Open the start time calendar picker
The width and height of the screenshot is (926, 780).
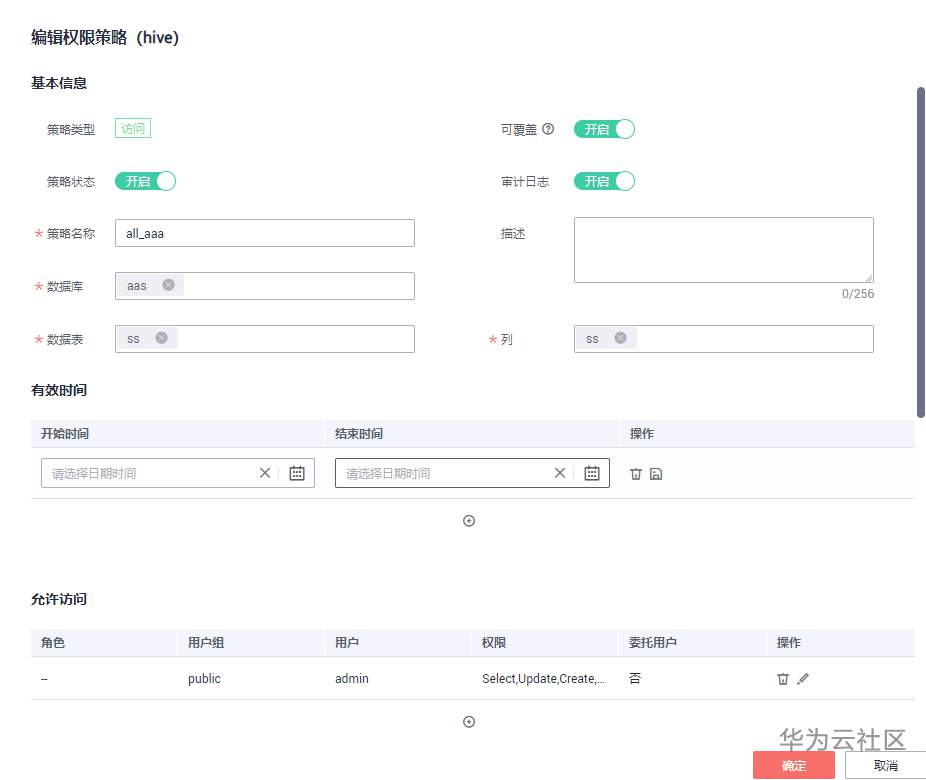click(297, 472)
